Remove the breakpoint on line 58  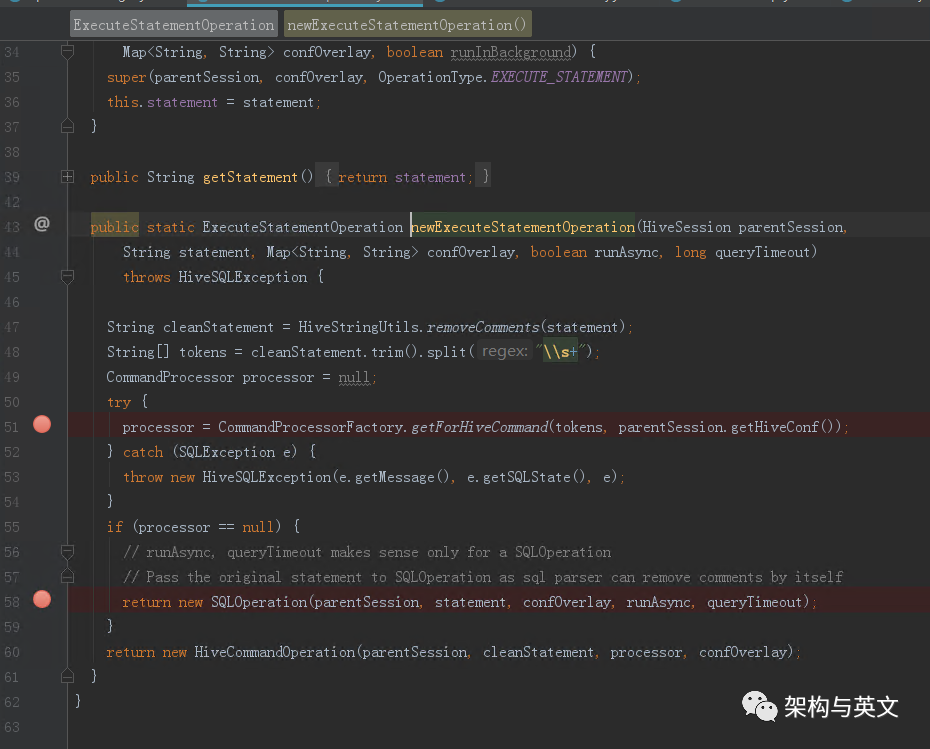coord(42,600)
